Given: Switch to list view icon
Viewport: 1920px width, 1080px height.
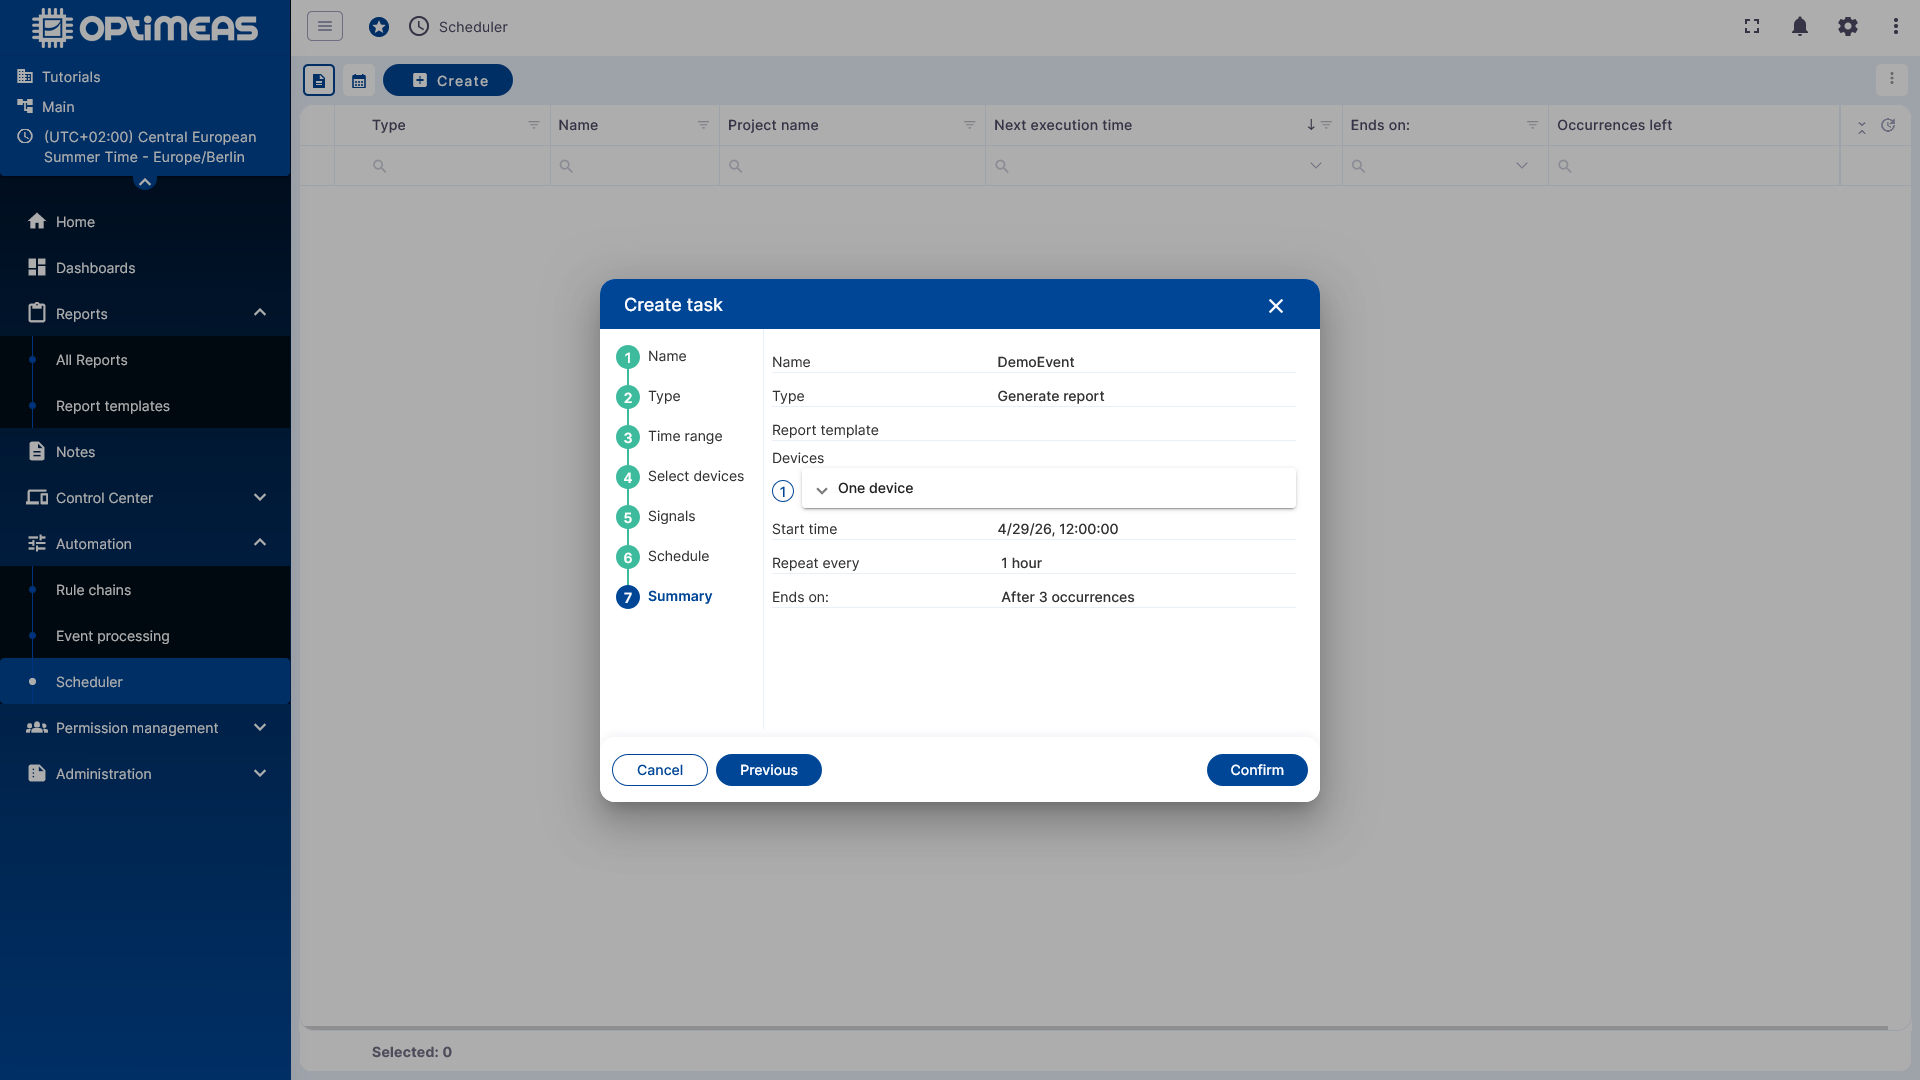Looking at the screenshot, I should [x=319, y=80].
